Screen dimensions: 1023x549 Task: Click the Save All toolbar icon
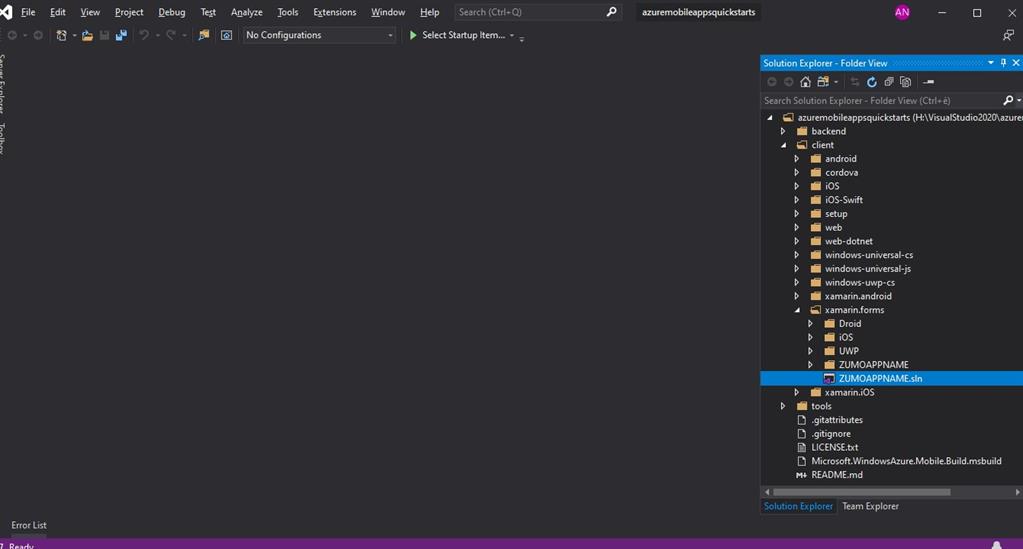(121, 35)
